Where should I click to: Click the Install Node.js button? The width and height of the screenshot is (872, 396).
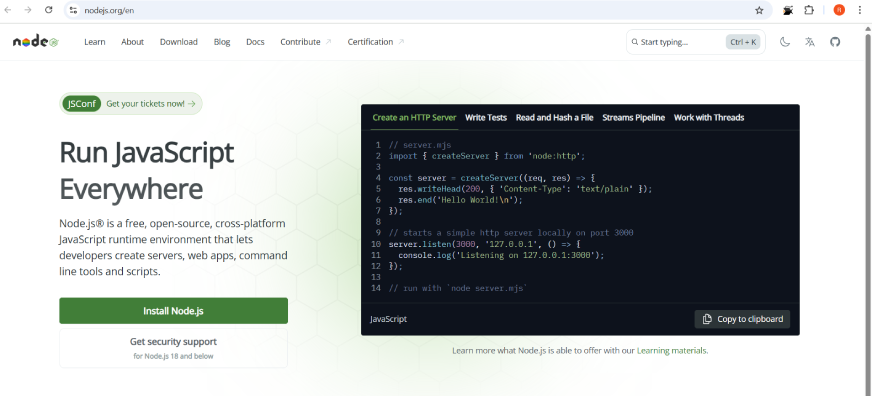pyautogui.click(x=174, y=311)
